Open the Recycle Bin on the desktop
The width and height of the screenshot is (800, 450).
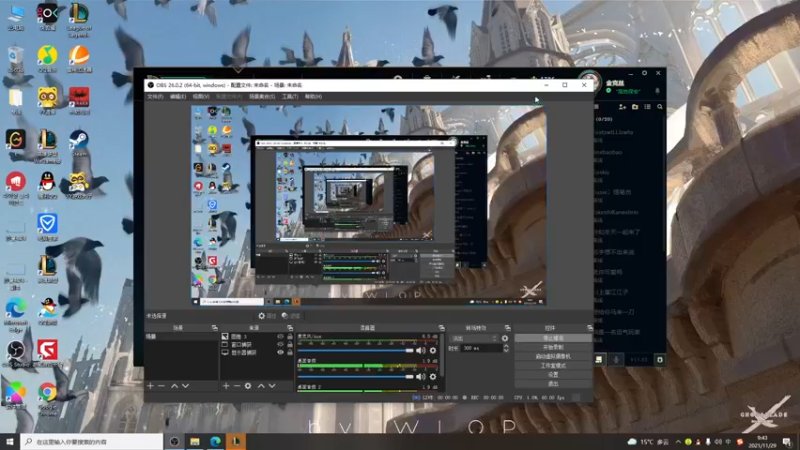16,59
